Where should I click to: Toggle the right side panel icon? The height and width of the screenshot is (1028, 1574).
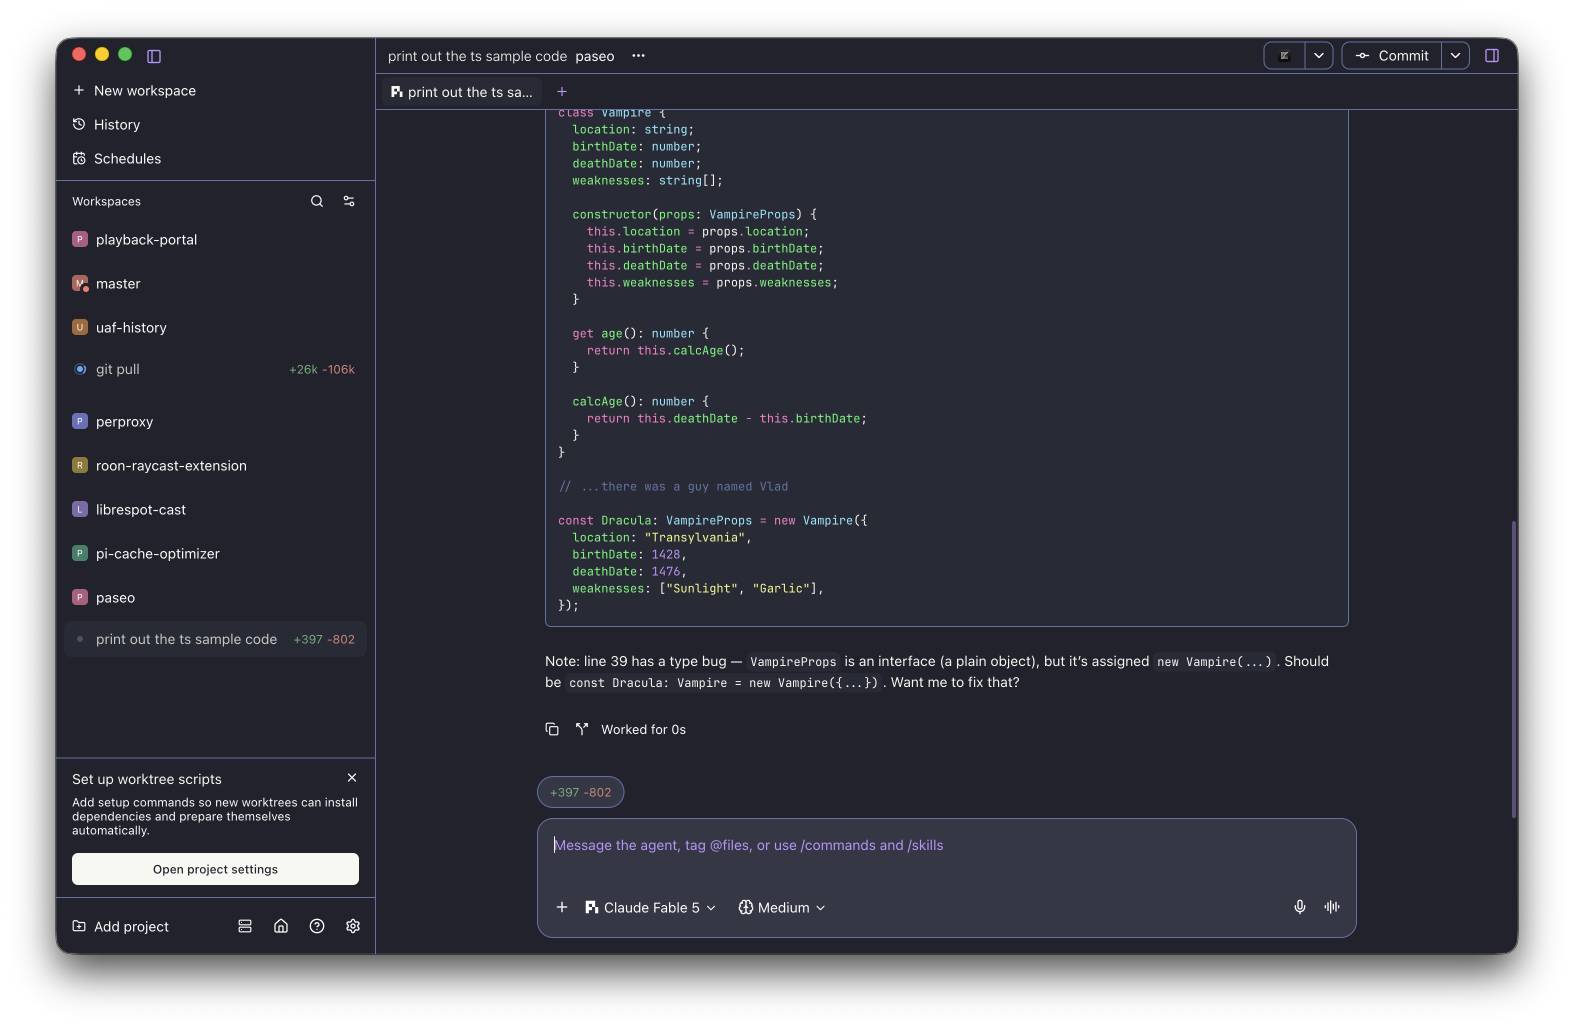1492,56
